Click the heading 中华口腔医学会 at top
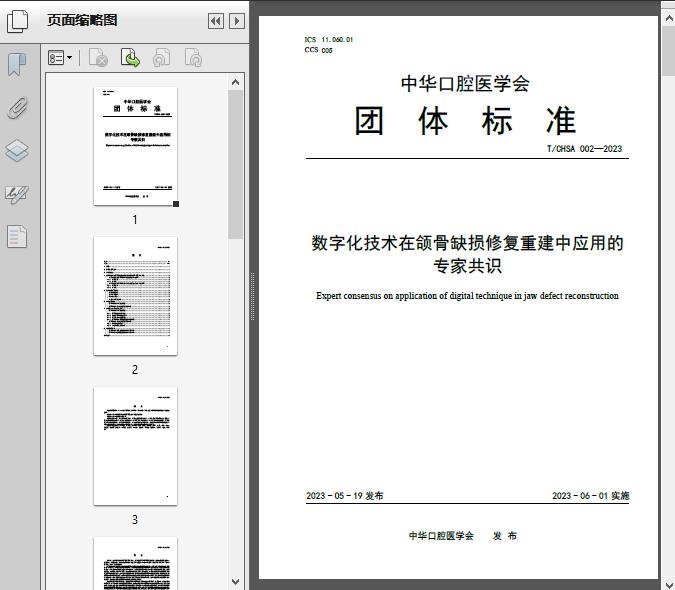 [x=465, y=83]
